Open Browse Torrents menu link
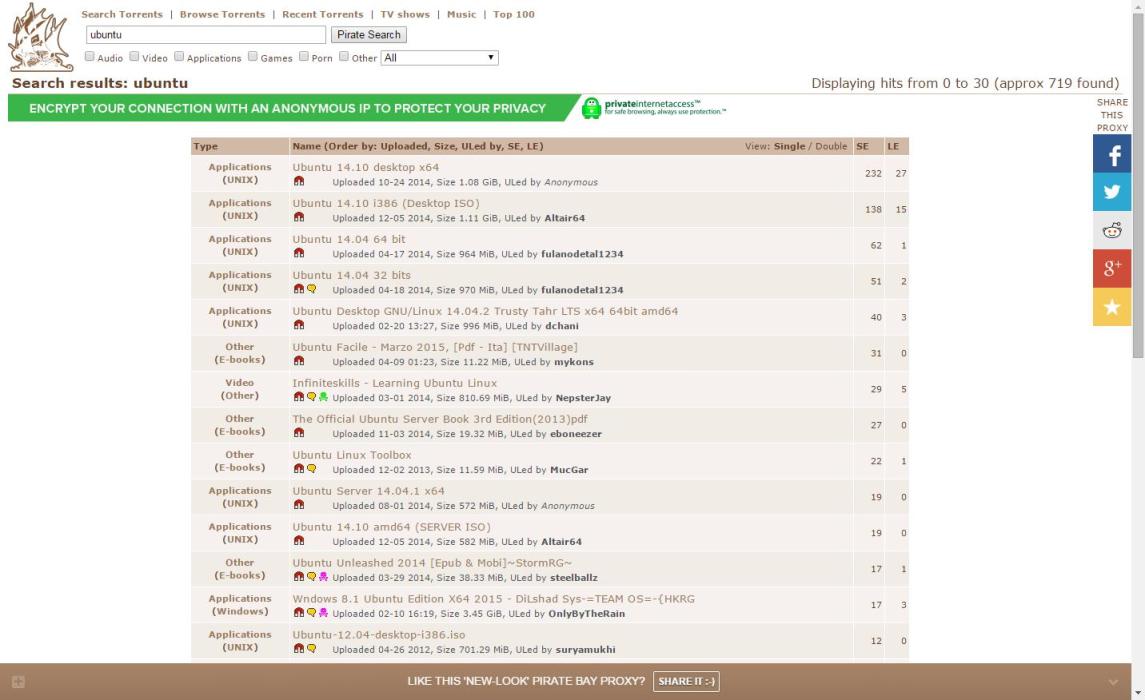The image size is (1145, 700). [223, 15]
